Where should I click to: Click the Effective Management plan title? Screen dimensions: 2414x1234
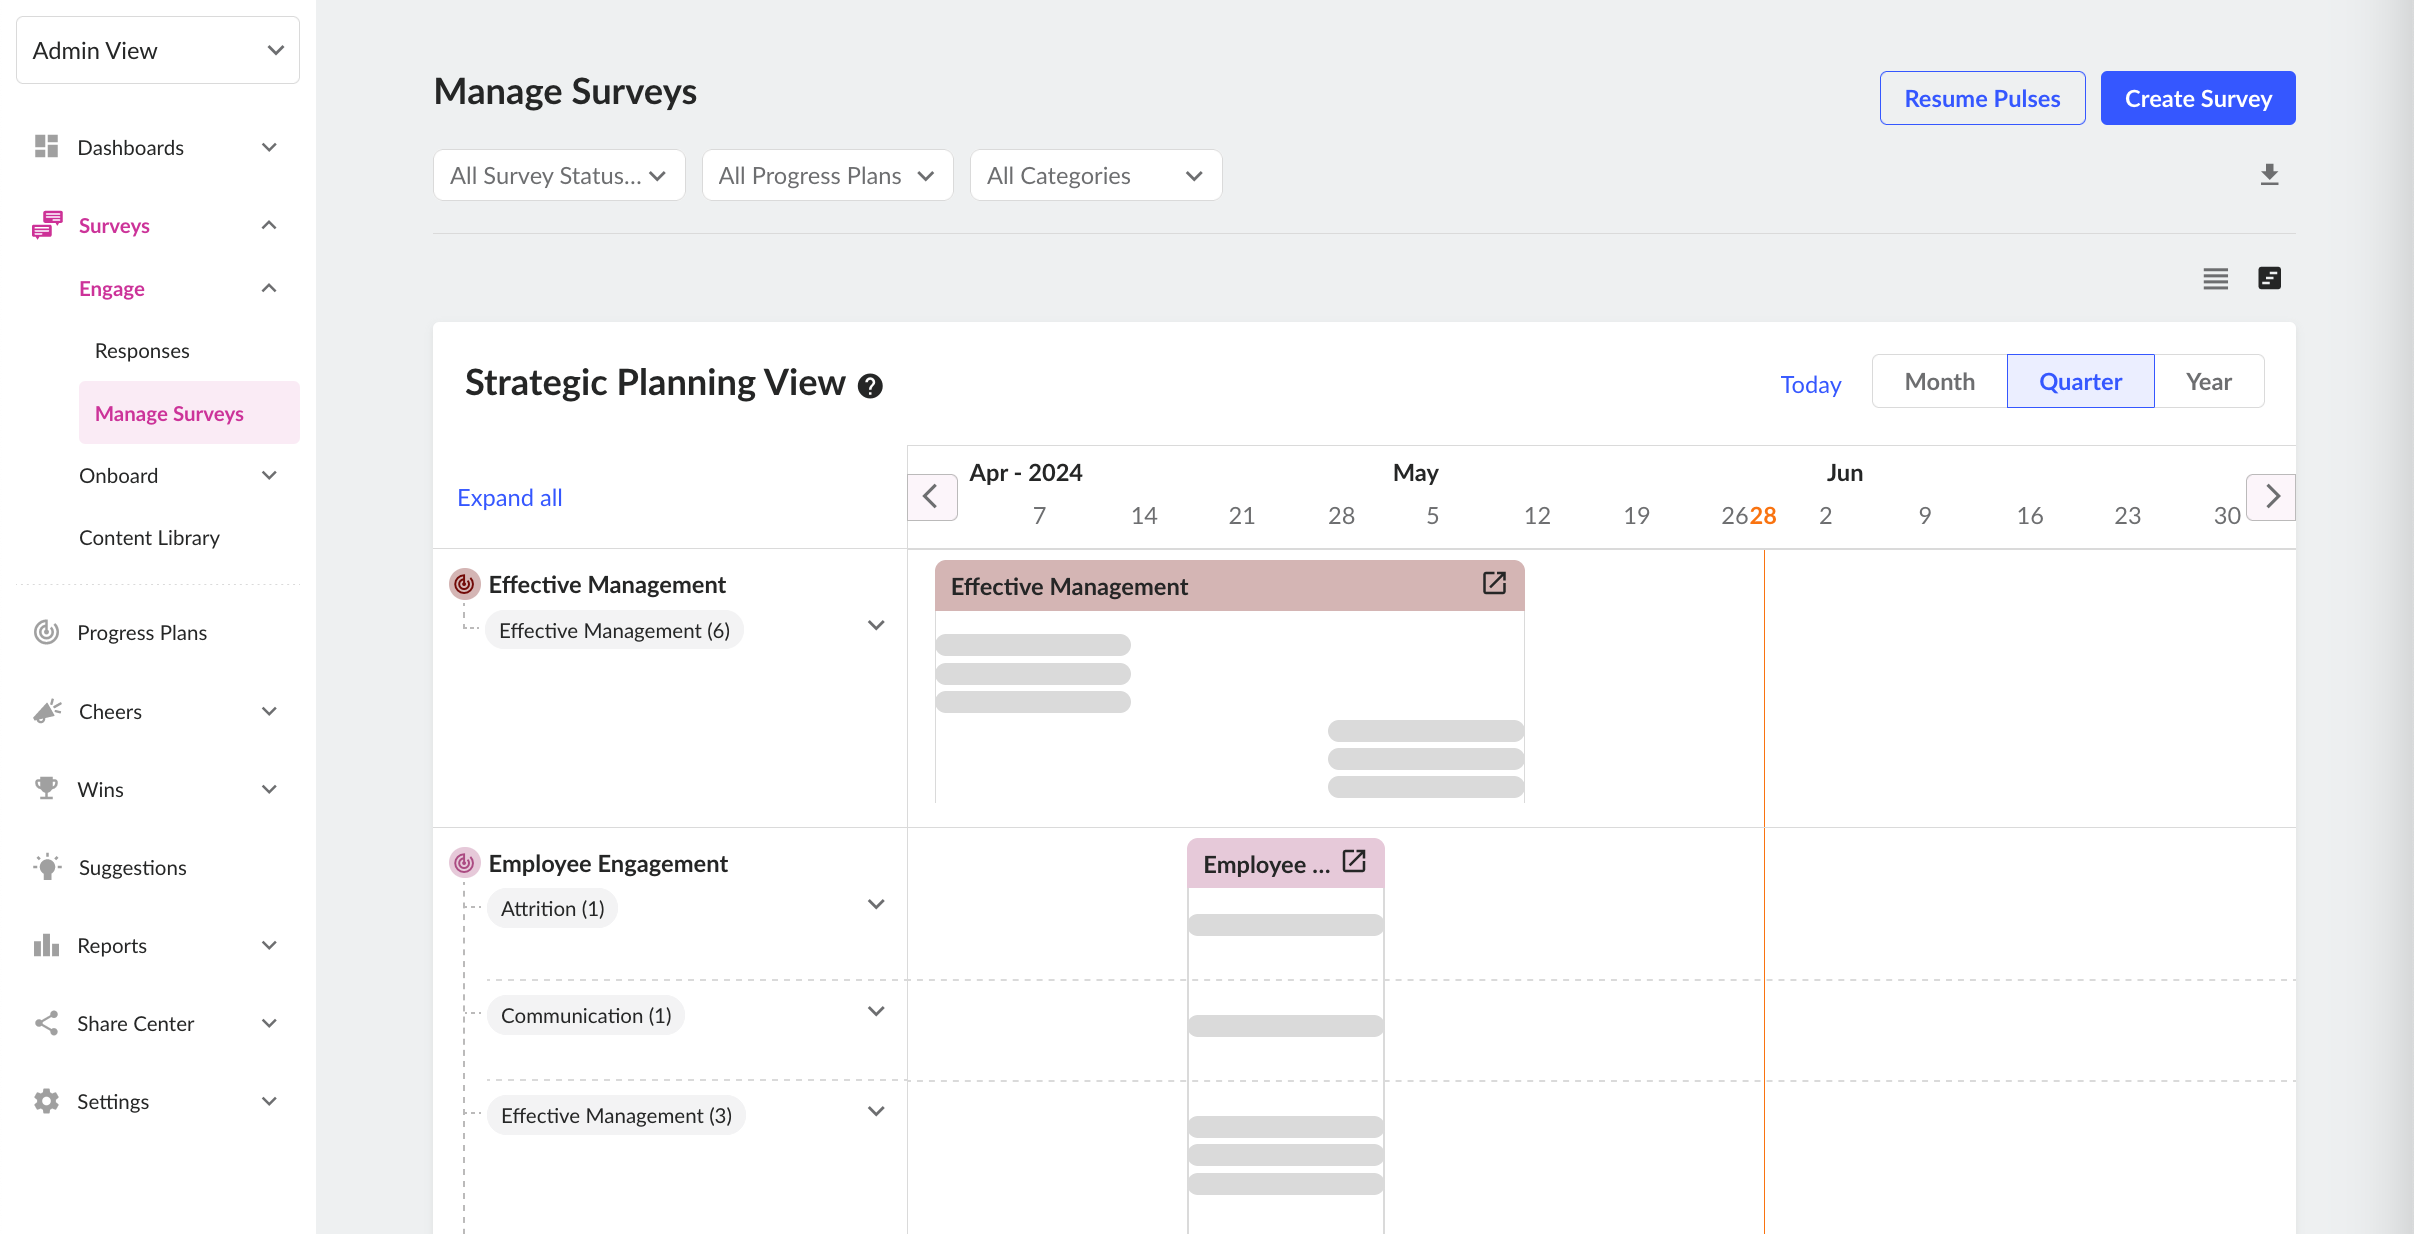pos(607,584)
